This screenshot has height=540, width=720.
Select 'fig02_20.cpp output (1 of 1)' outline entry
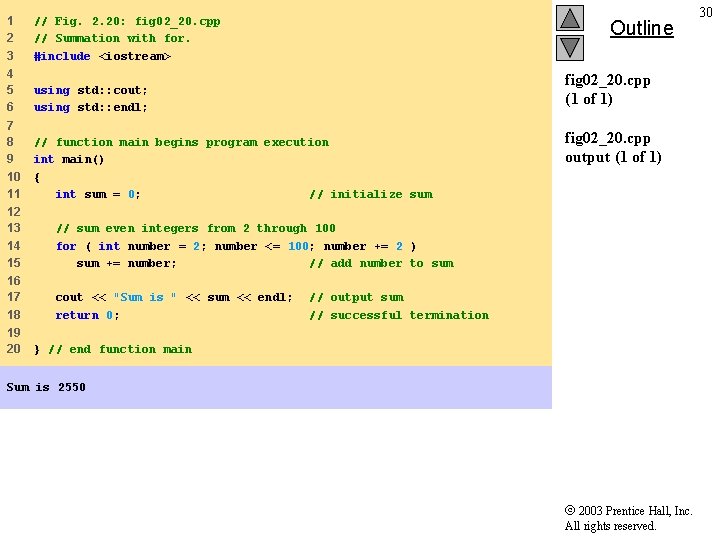tap(613, 147)
